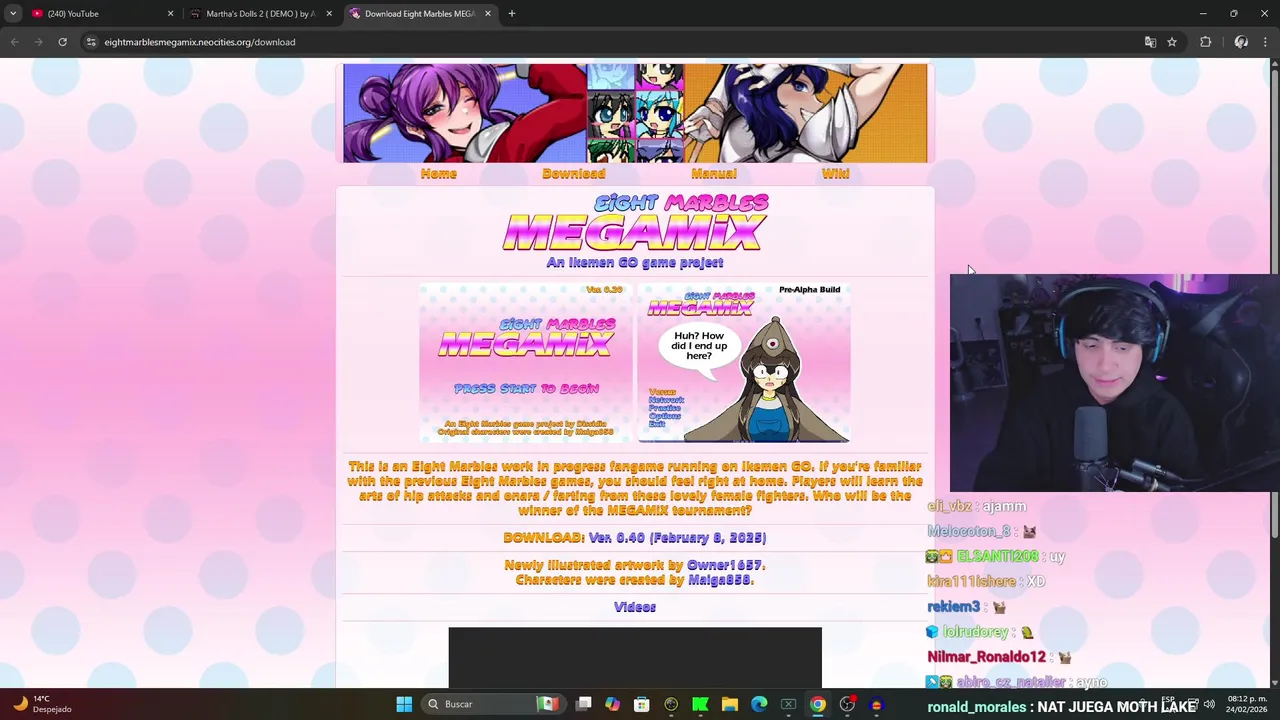Open Task View on the taskbar
Image resolution: width=1280 pixels, height=720 pixels.
(584, 704)
